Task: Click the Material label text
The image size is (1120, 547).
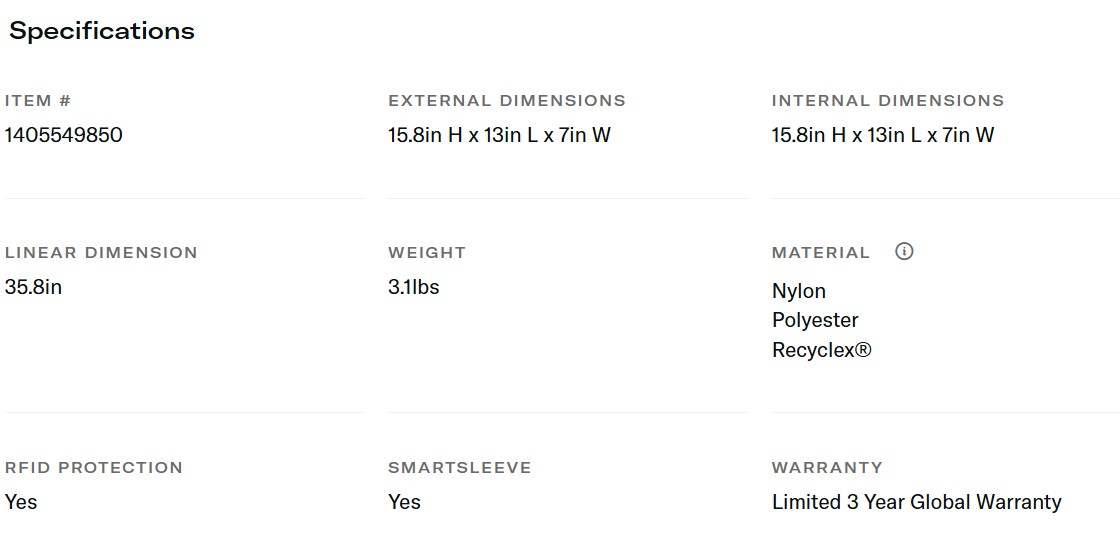Action: (821, 253)
